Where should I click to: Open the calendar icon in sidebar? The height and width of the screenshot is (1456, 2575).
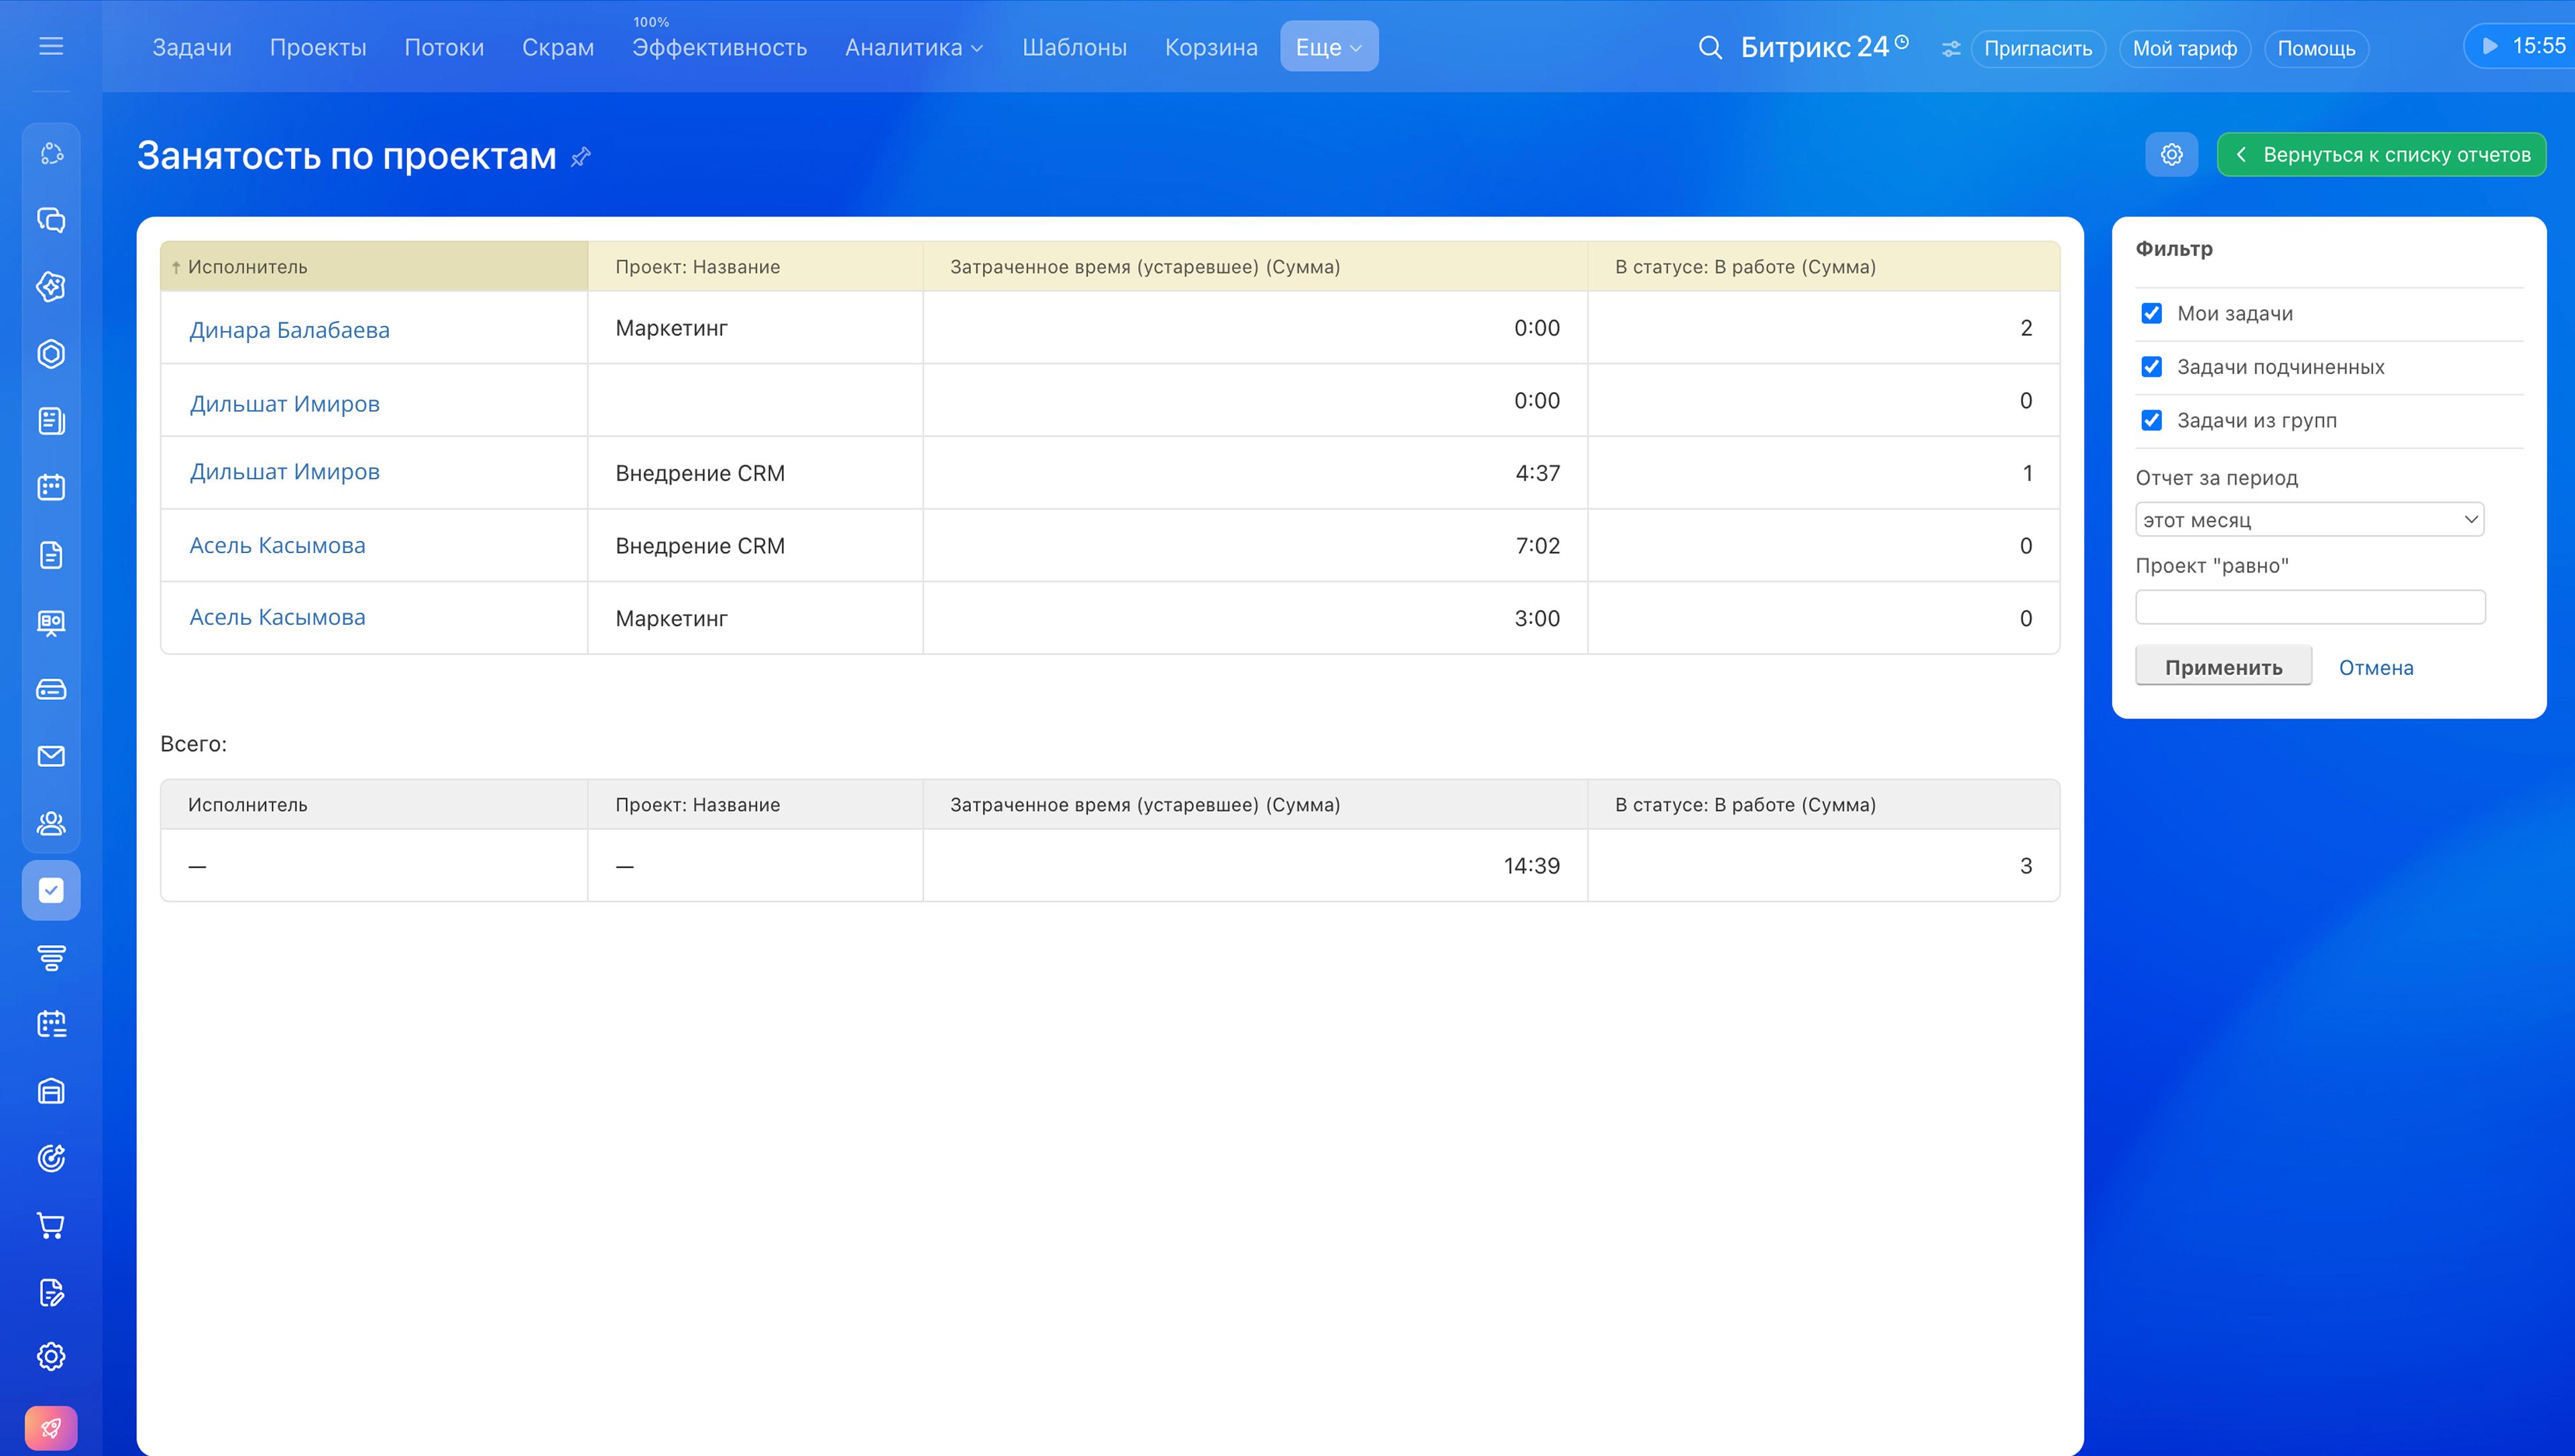coord(51,488)
